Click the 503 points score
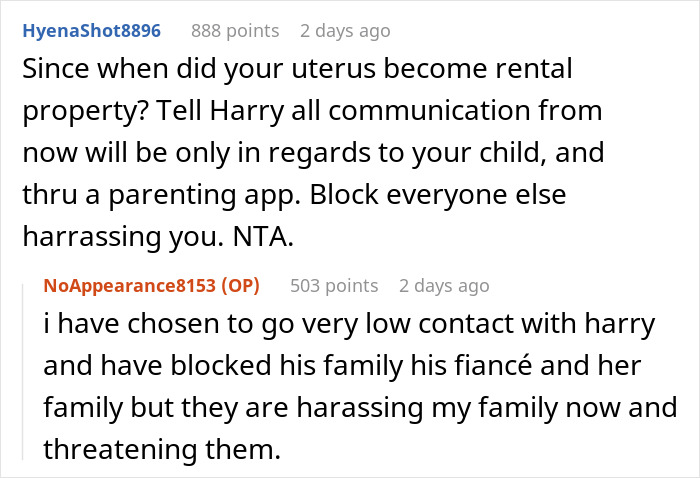Image resolution: width=700 pixels, height=478 pixels. coord(334,286)
